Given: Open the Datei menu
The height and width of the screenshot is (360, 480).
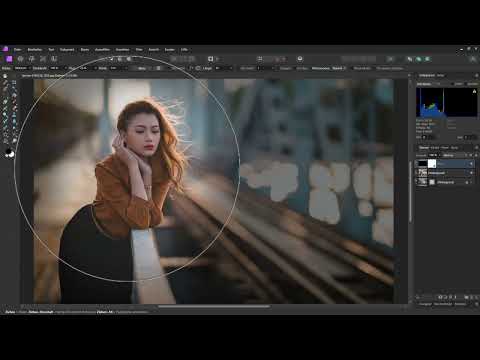Looking at the screenshot, I should pyautogui.click(x=17, y=49).
